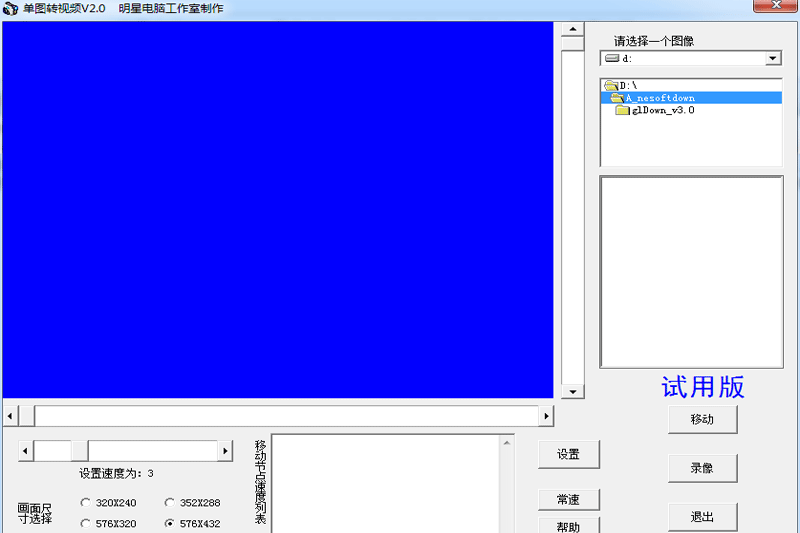Click the blue image preview area

coord(278,210)
